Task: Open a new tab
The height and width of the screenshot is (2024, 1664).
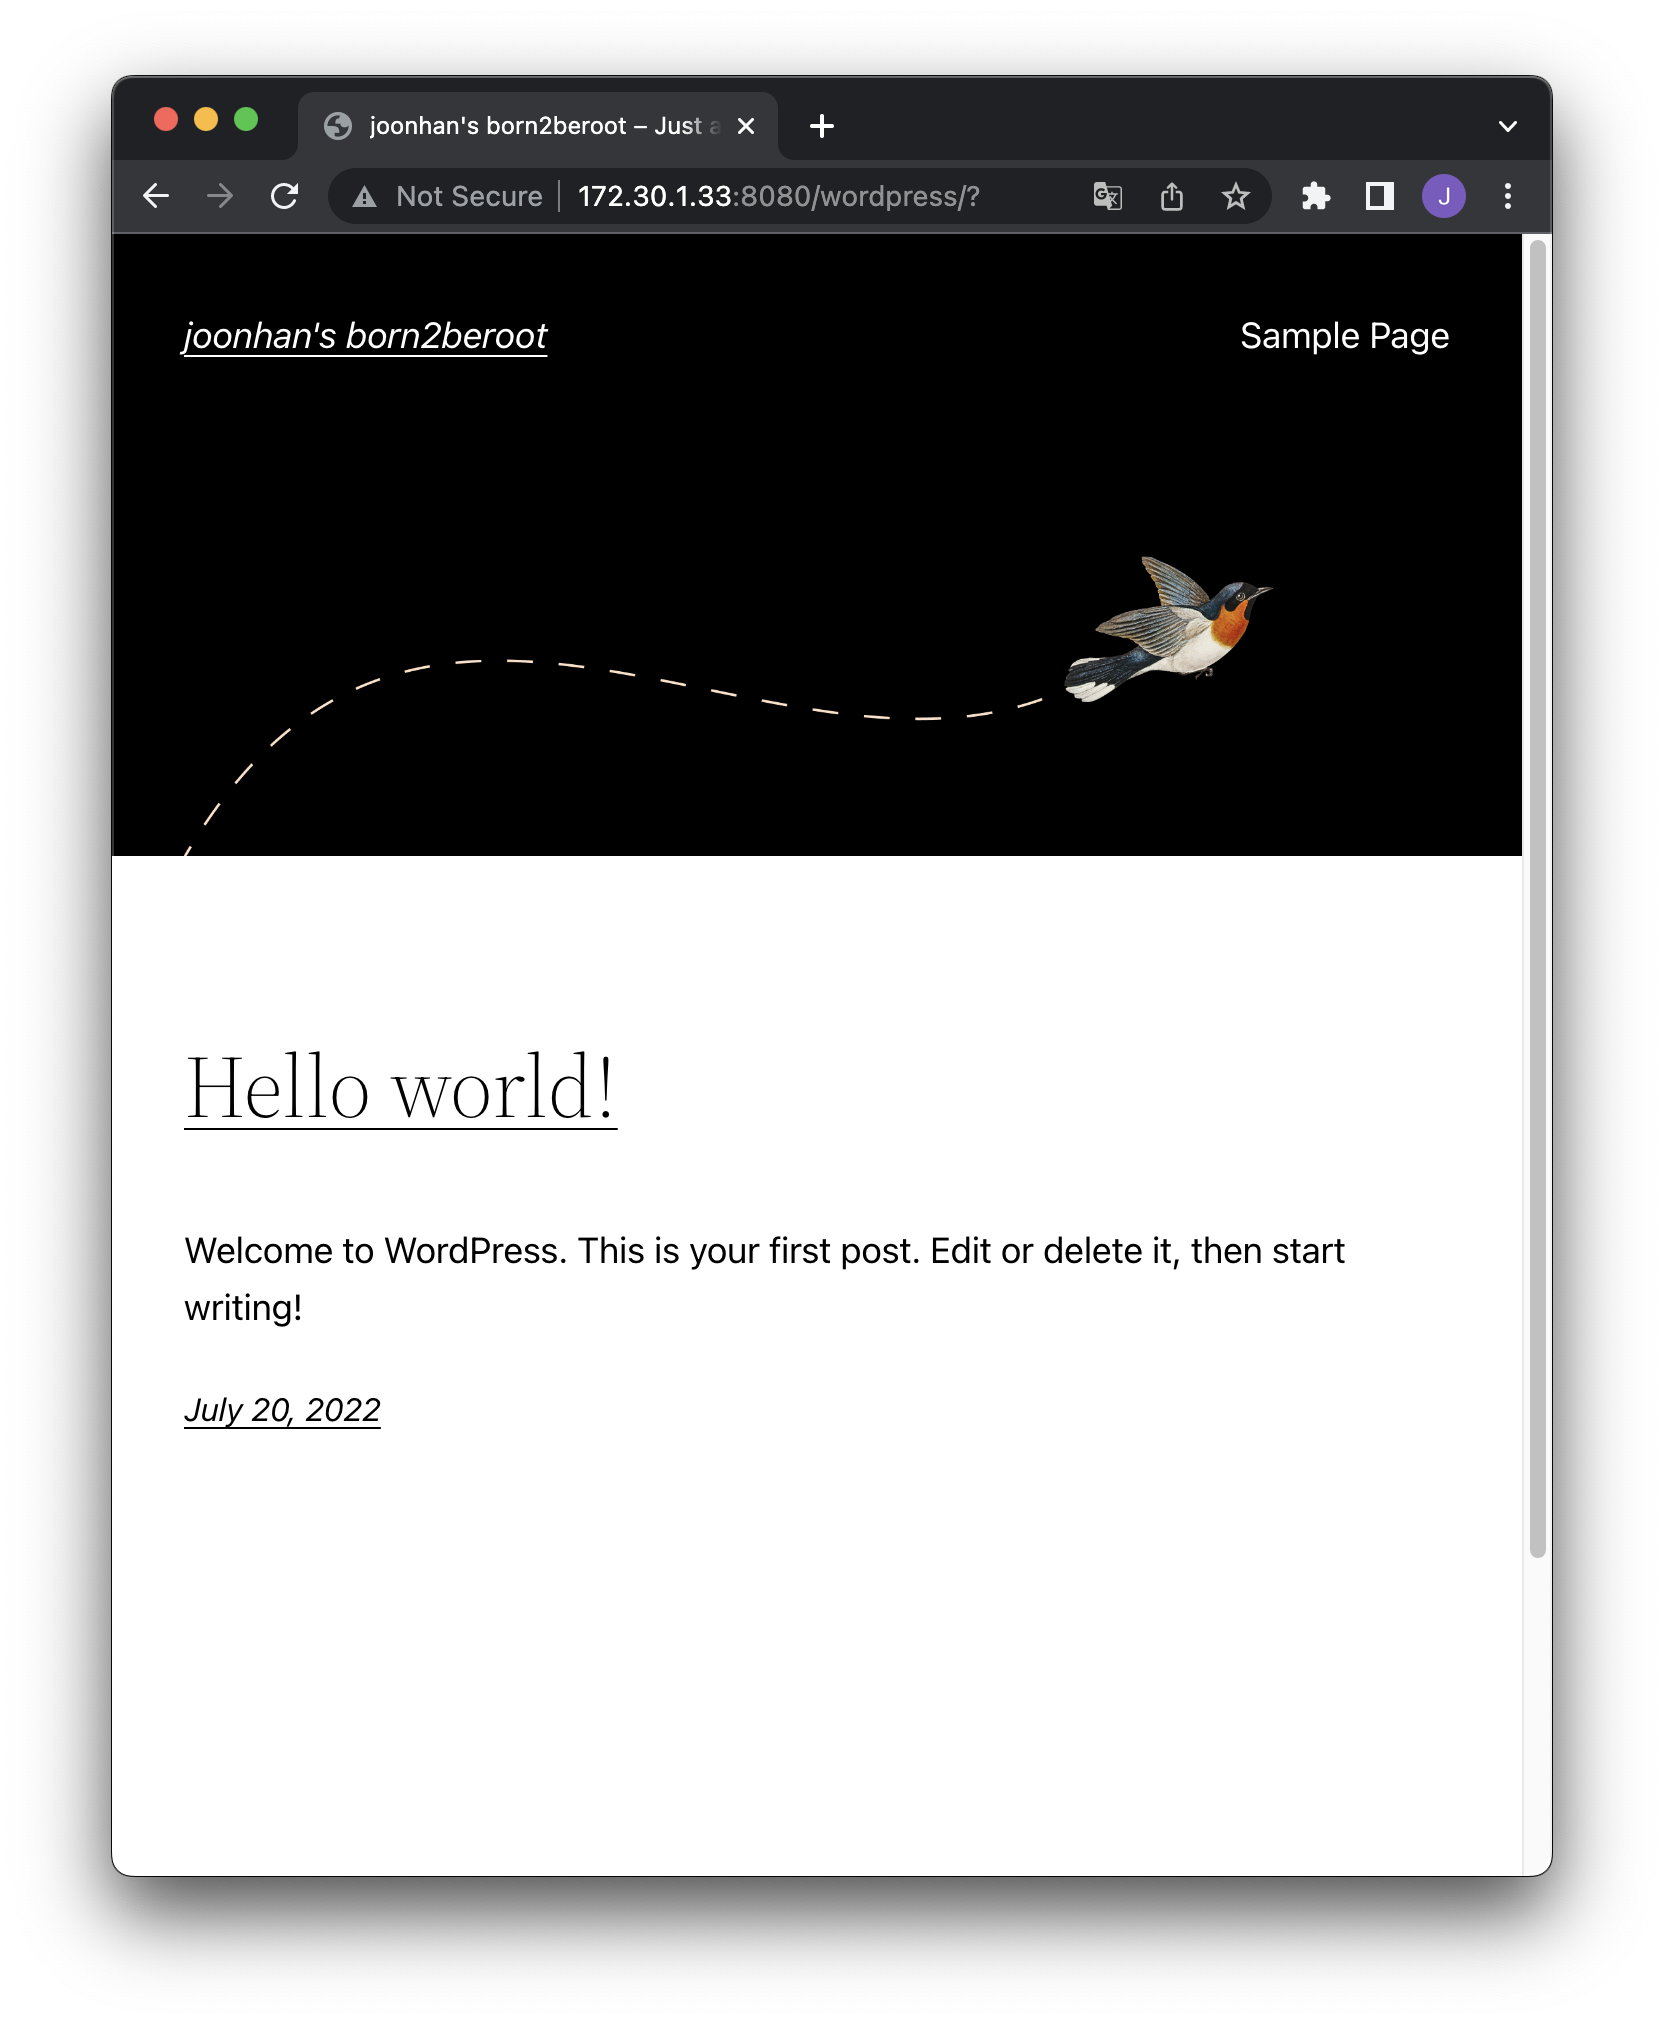Action: pos(821,126)
